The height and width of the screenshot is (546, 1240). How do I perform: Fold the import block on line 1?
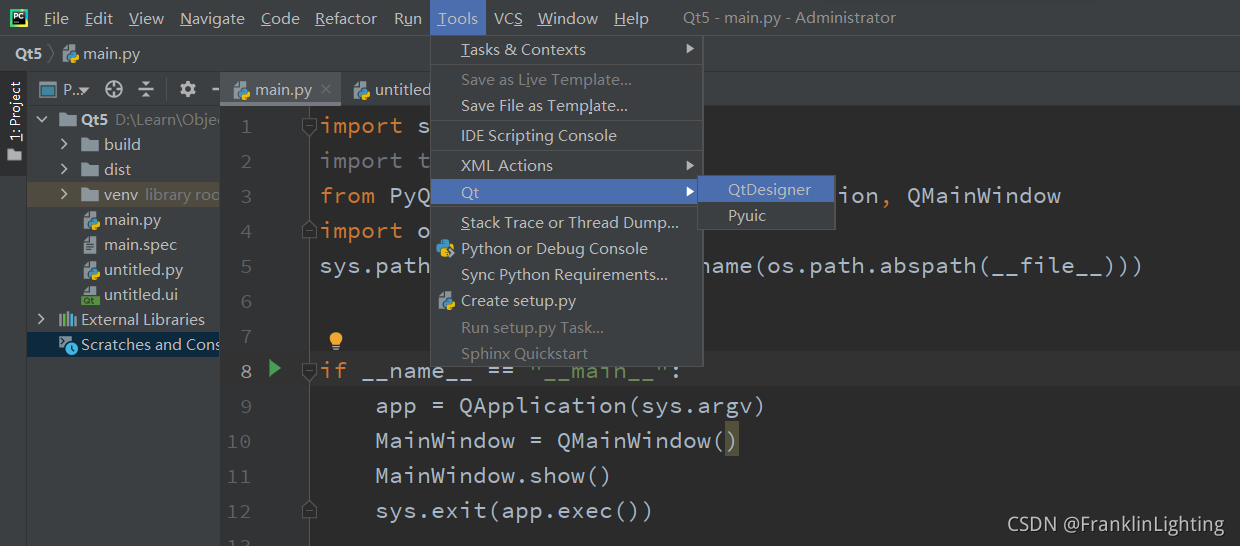[309, 126]
